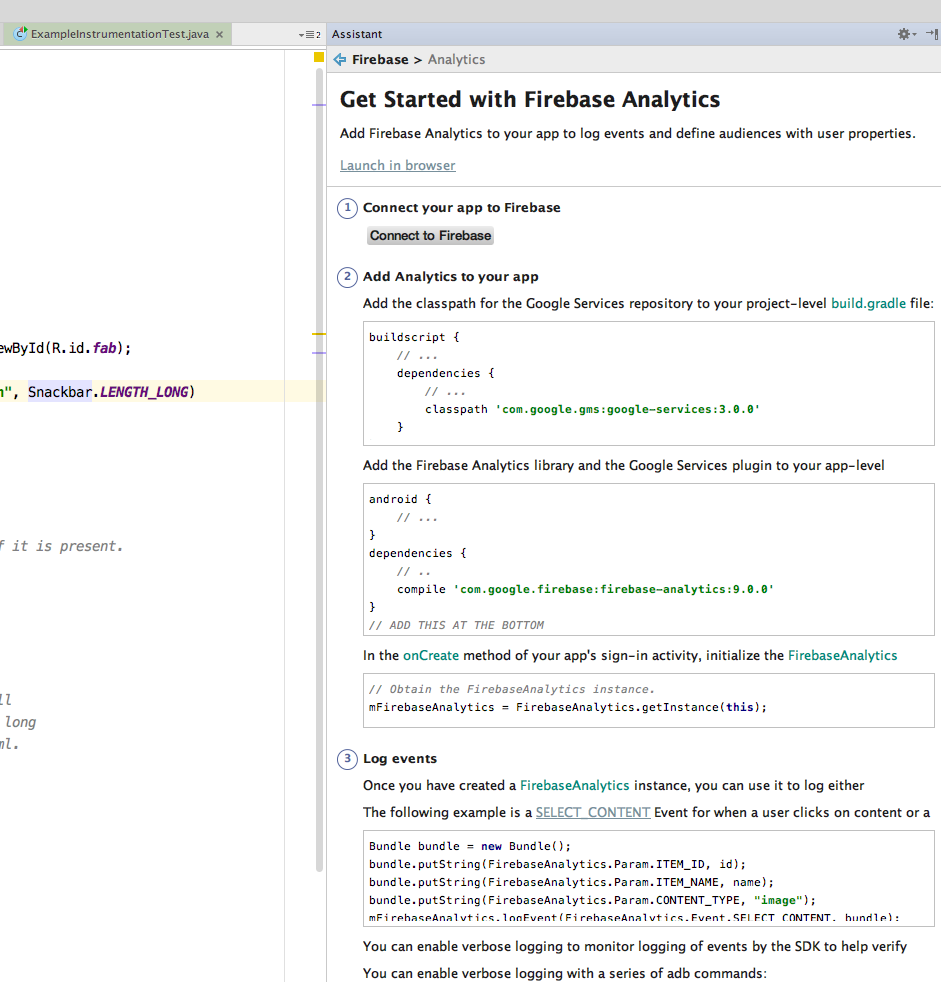Open the build.gradle link
This screenshot has height=982, width=941.
(x=868, y=303)
